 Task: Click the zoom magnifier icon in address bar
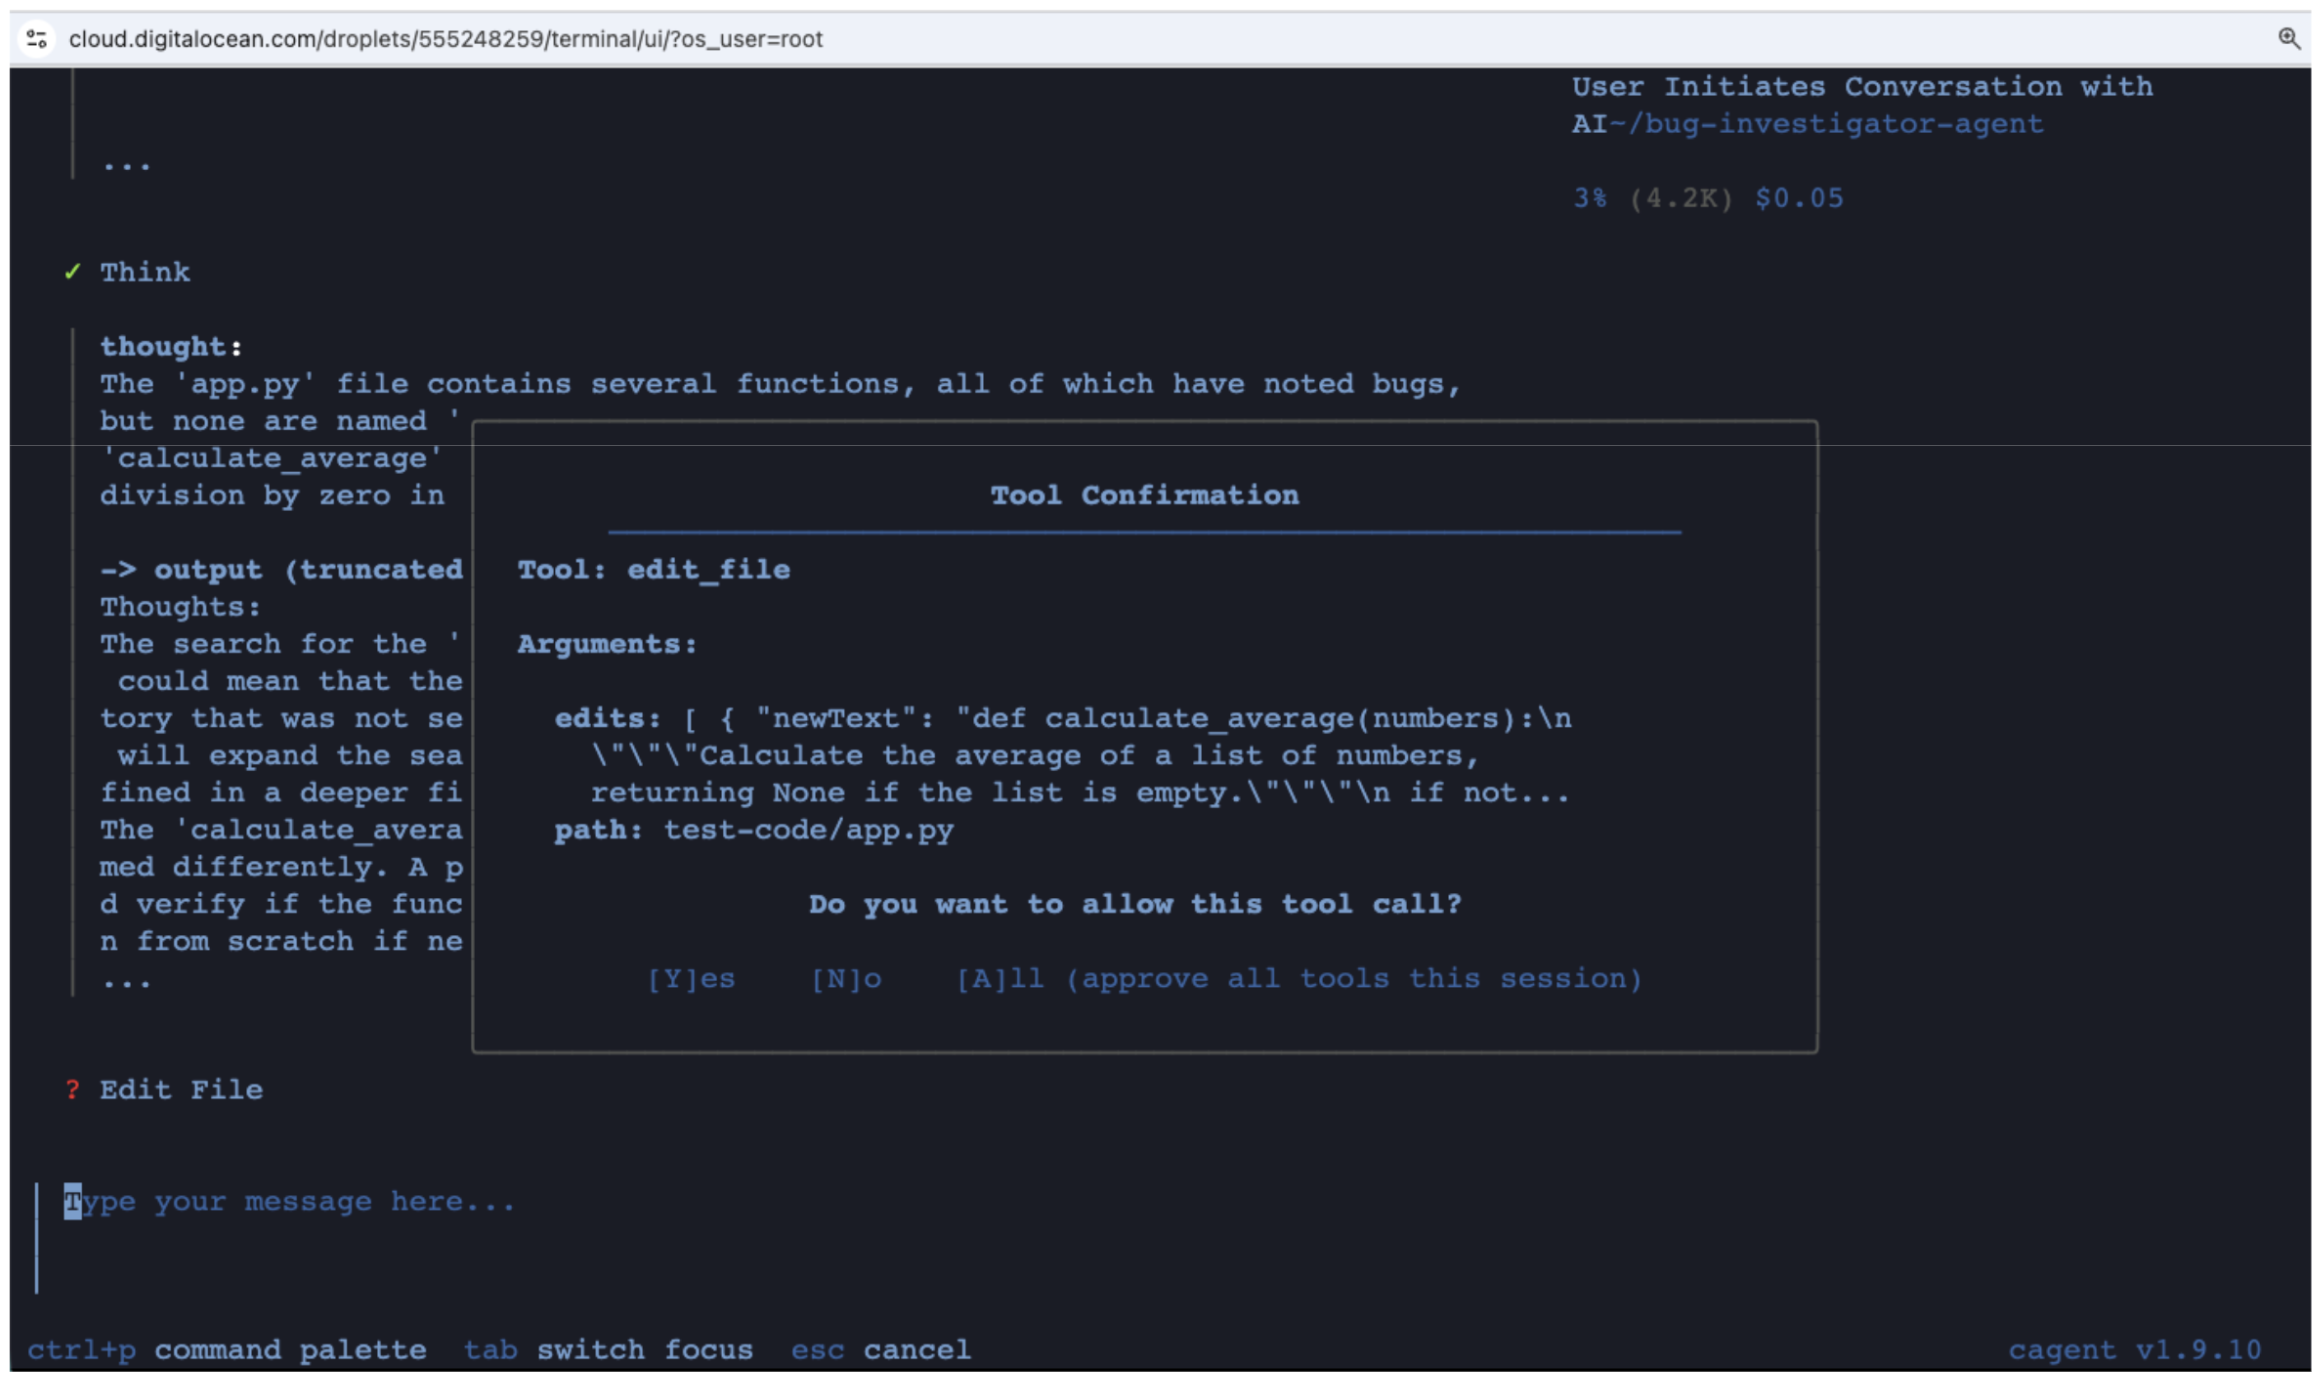[x=2288, y=38]
